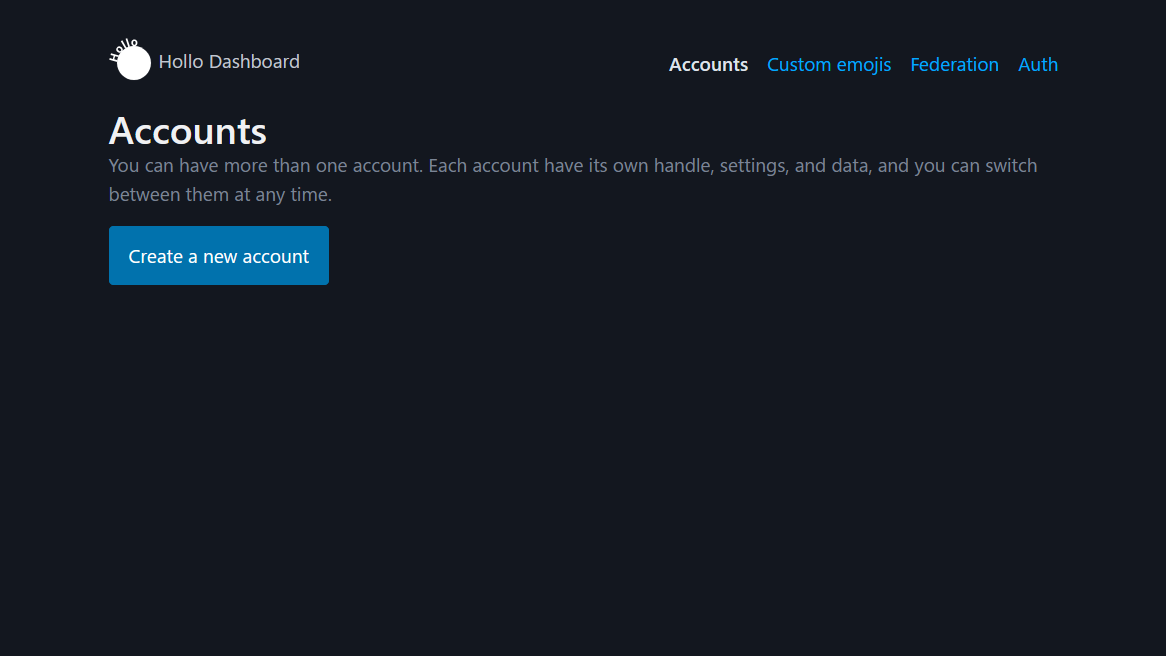Select the bold Accounts item in header
Screen dimensions: 1166x656
coord(708,65)
